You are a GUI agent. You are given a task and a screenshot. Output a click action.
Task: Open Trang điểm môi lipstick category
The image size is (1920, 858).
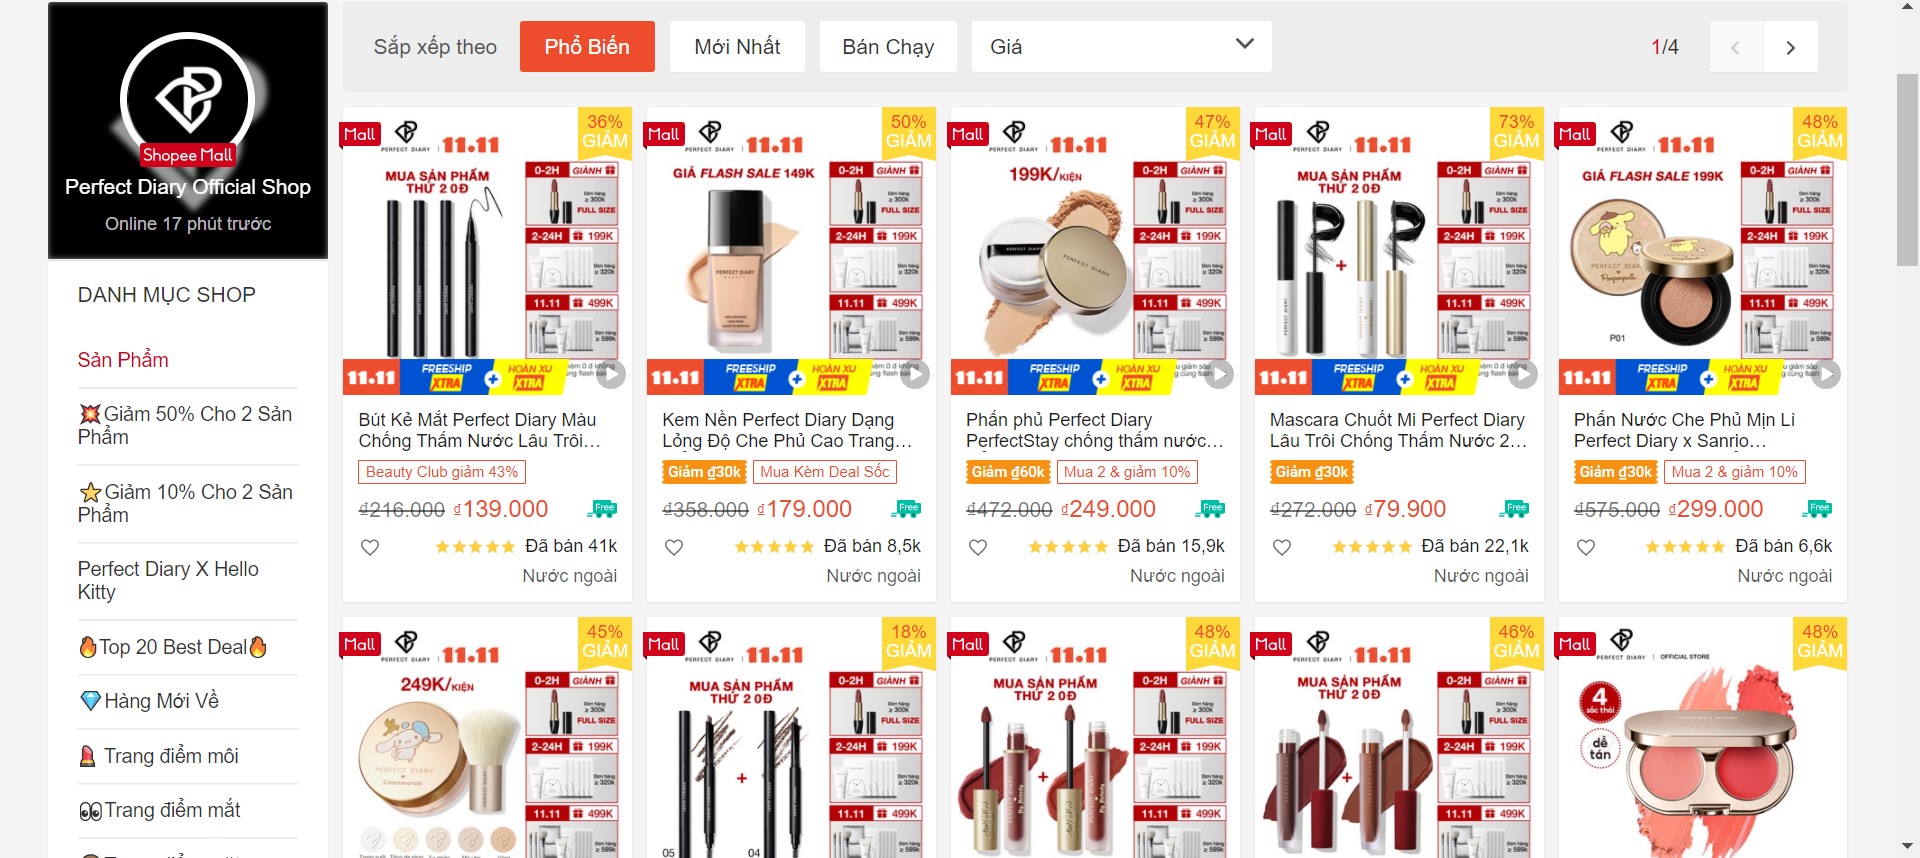tap(159, 756)
